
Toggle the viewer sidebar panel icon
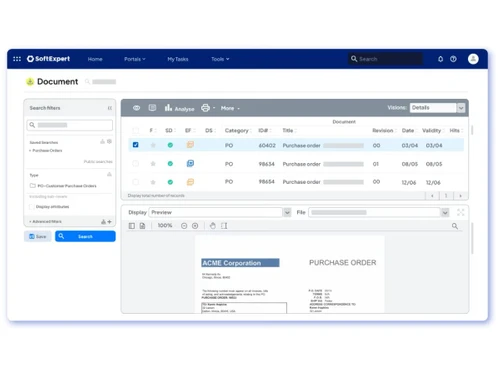pyautogui.click(x=132, y=226)
